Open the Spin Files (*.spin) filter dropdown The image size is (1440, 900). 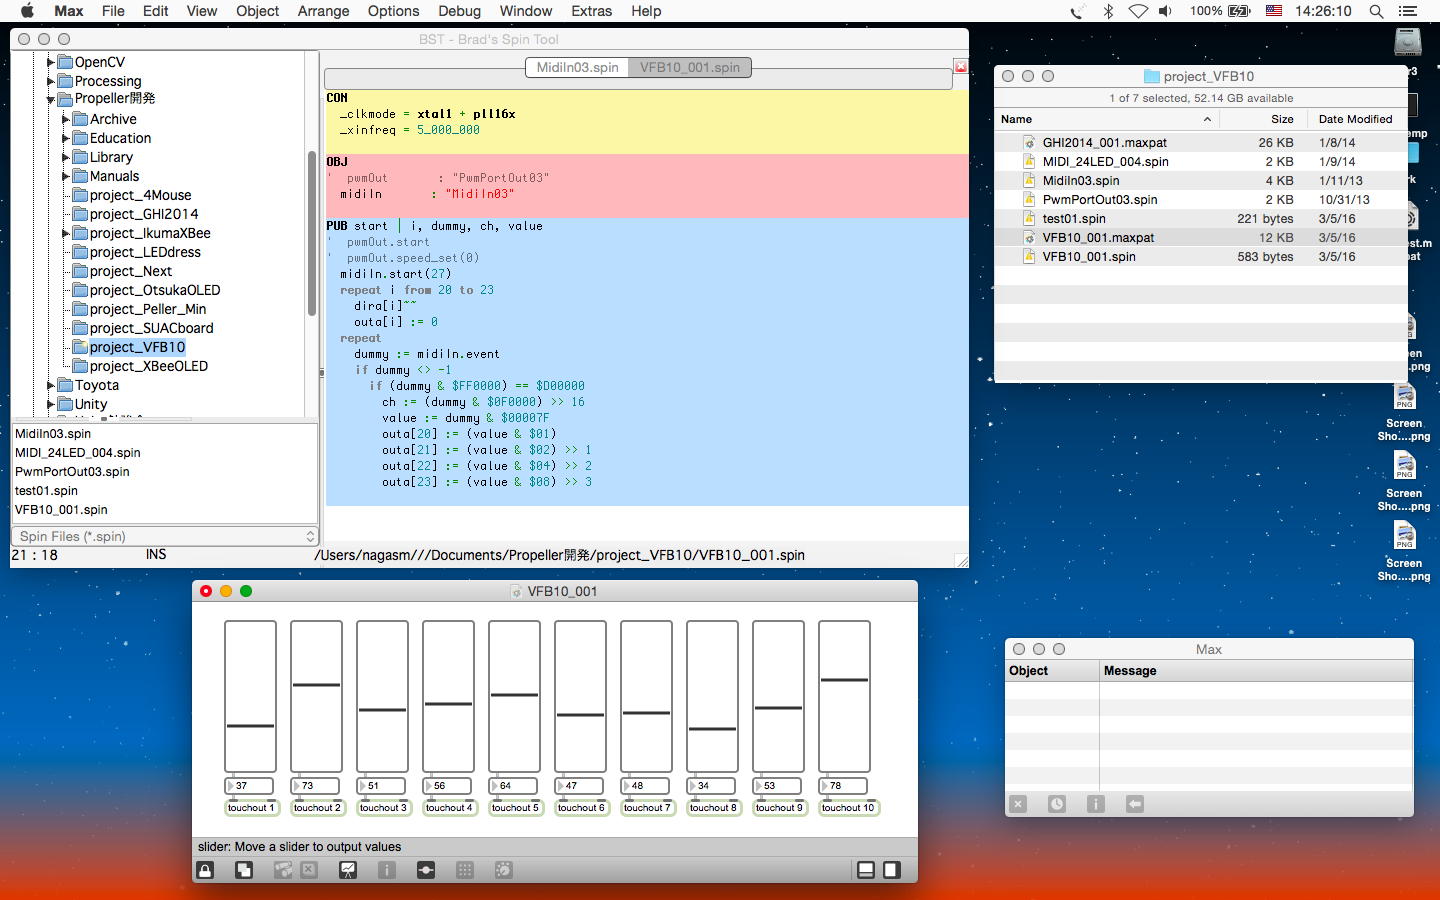[x=165, y=537]
